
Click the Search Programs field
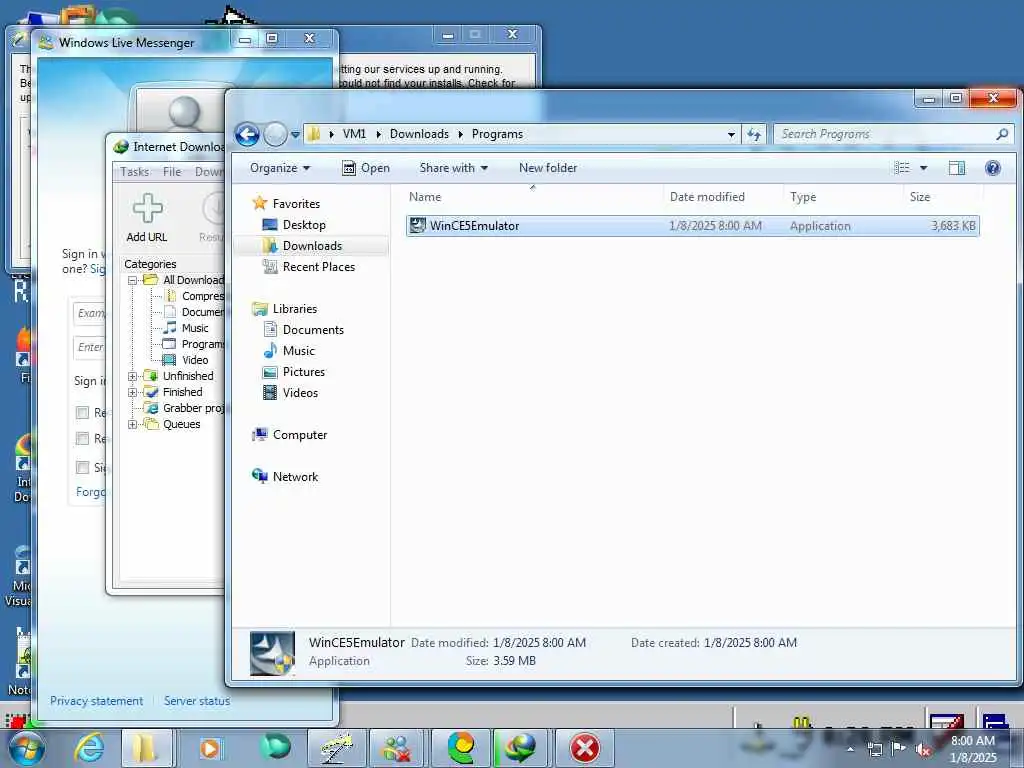click(x=893, y=134)
